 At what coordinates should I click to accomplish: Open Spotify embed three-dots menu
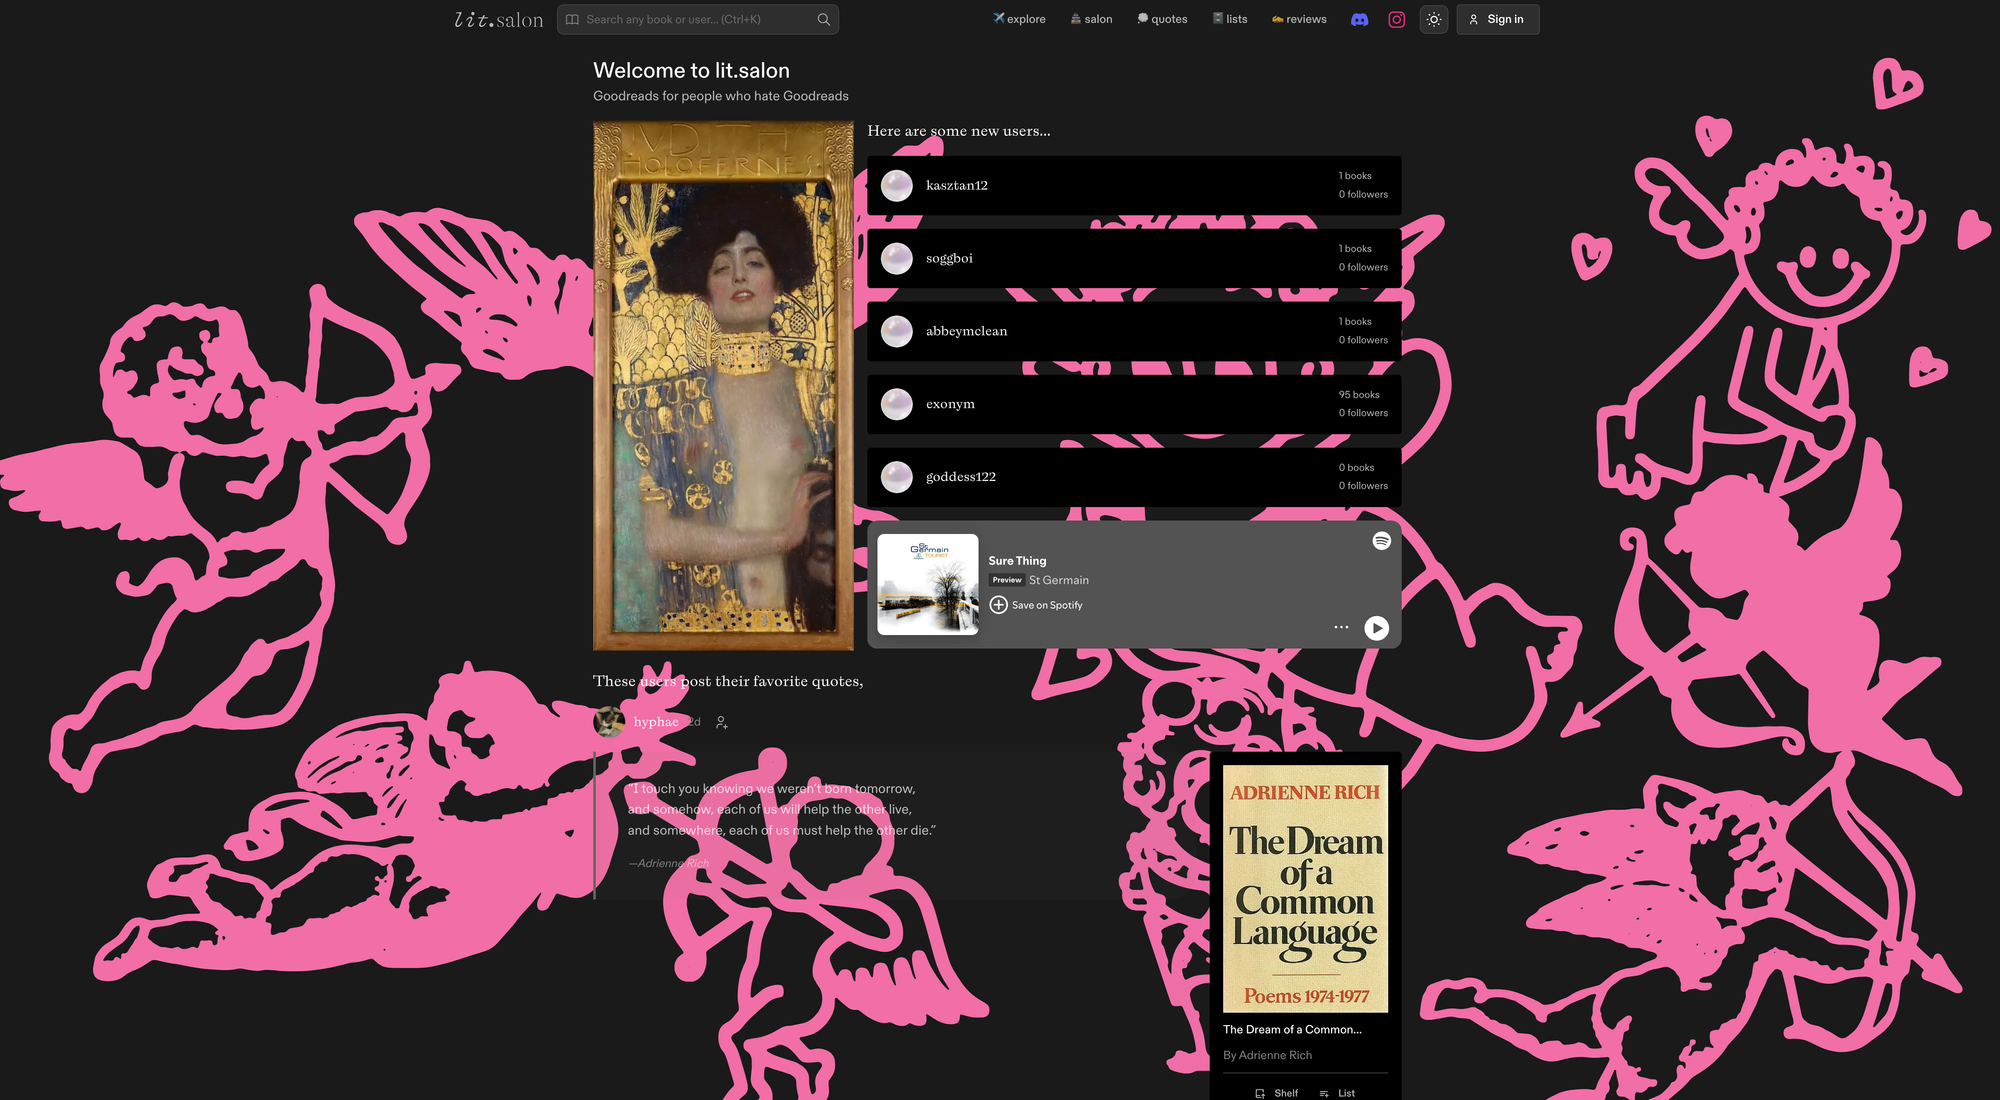1341,627
